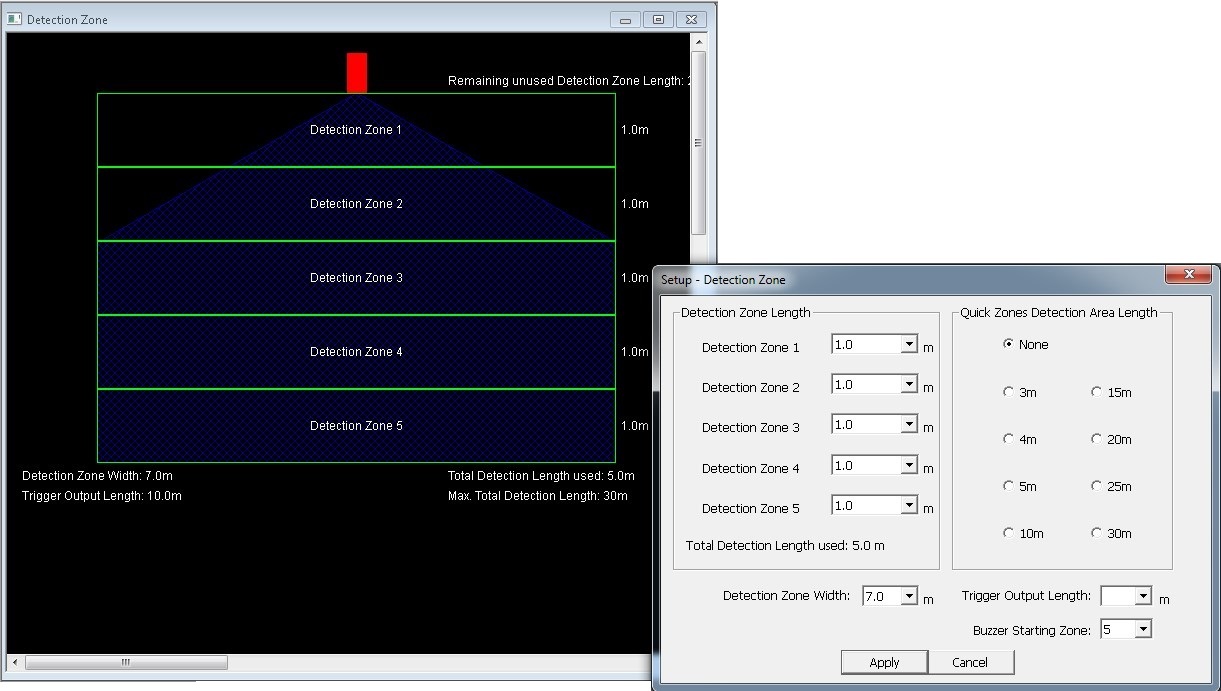Open the Detection Zone 1 length dropdown

coord(908,345)
